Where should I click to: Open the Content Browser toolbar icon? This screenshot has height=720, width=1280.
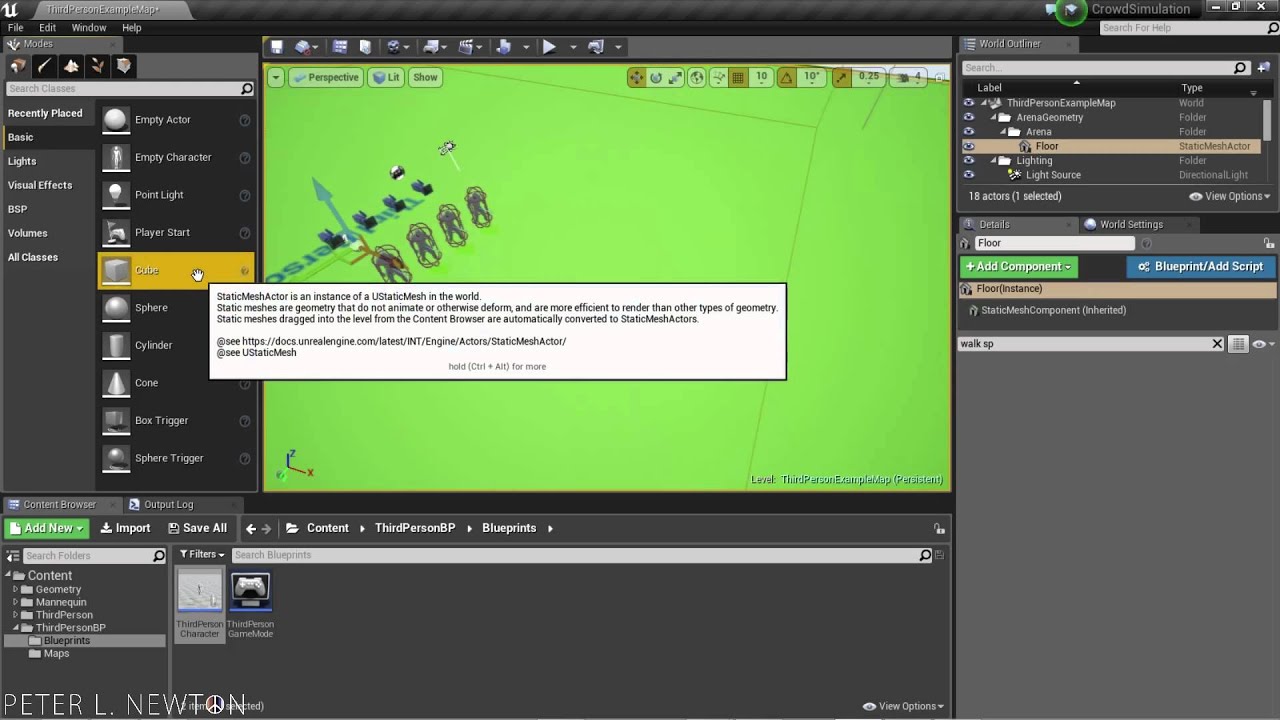pos(340,47)
